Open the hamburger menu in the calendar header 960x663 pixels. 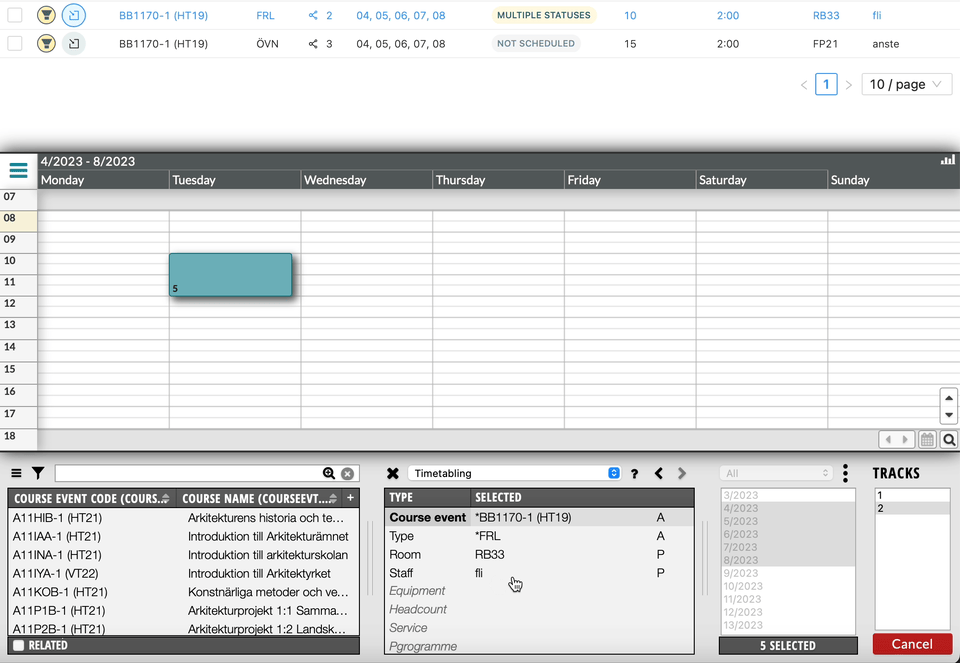click(x=17, y=169)
